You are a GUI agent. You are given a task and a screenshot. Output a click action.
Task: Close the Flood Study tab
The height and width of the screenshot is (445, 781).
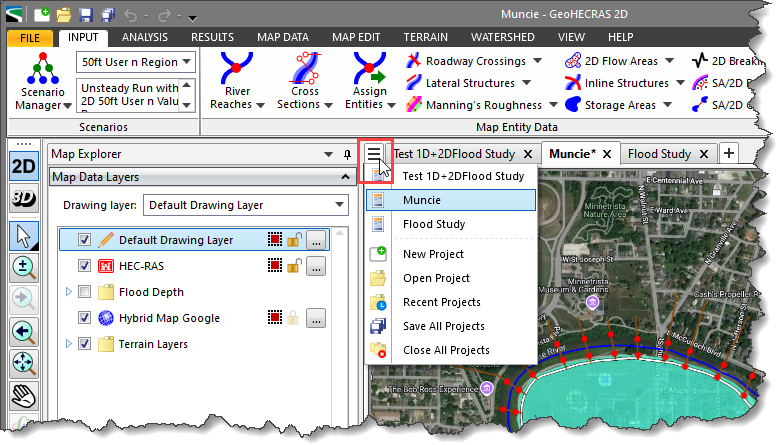pyautogui.click(x=704, y=154)
